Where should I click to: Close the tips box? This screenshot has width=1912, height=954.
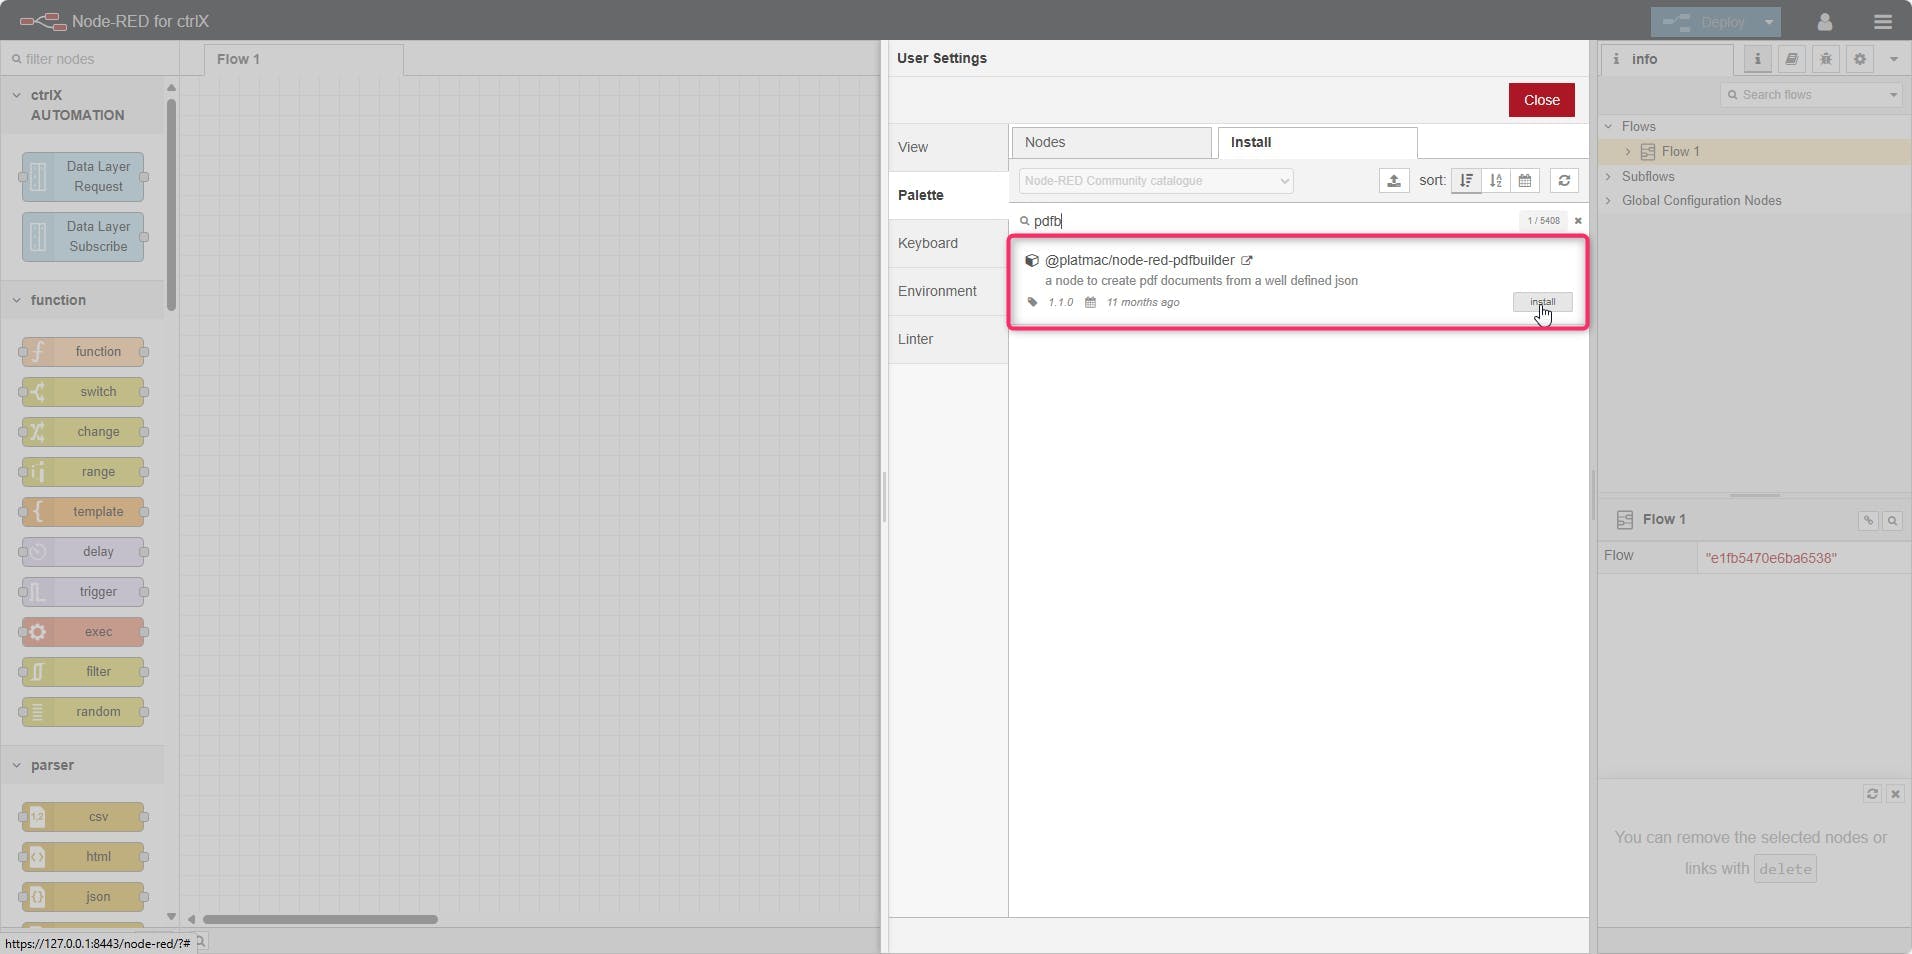pos(1895,793)
